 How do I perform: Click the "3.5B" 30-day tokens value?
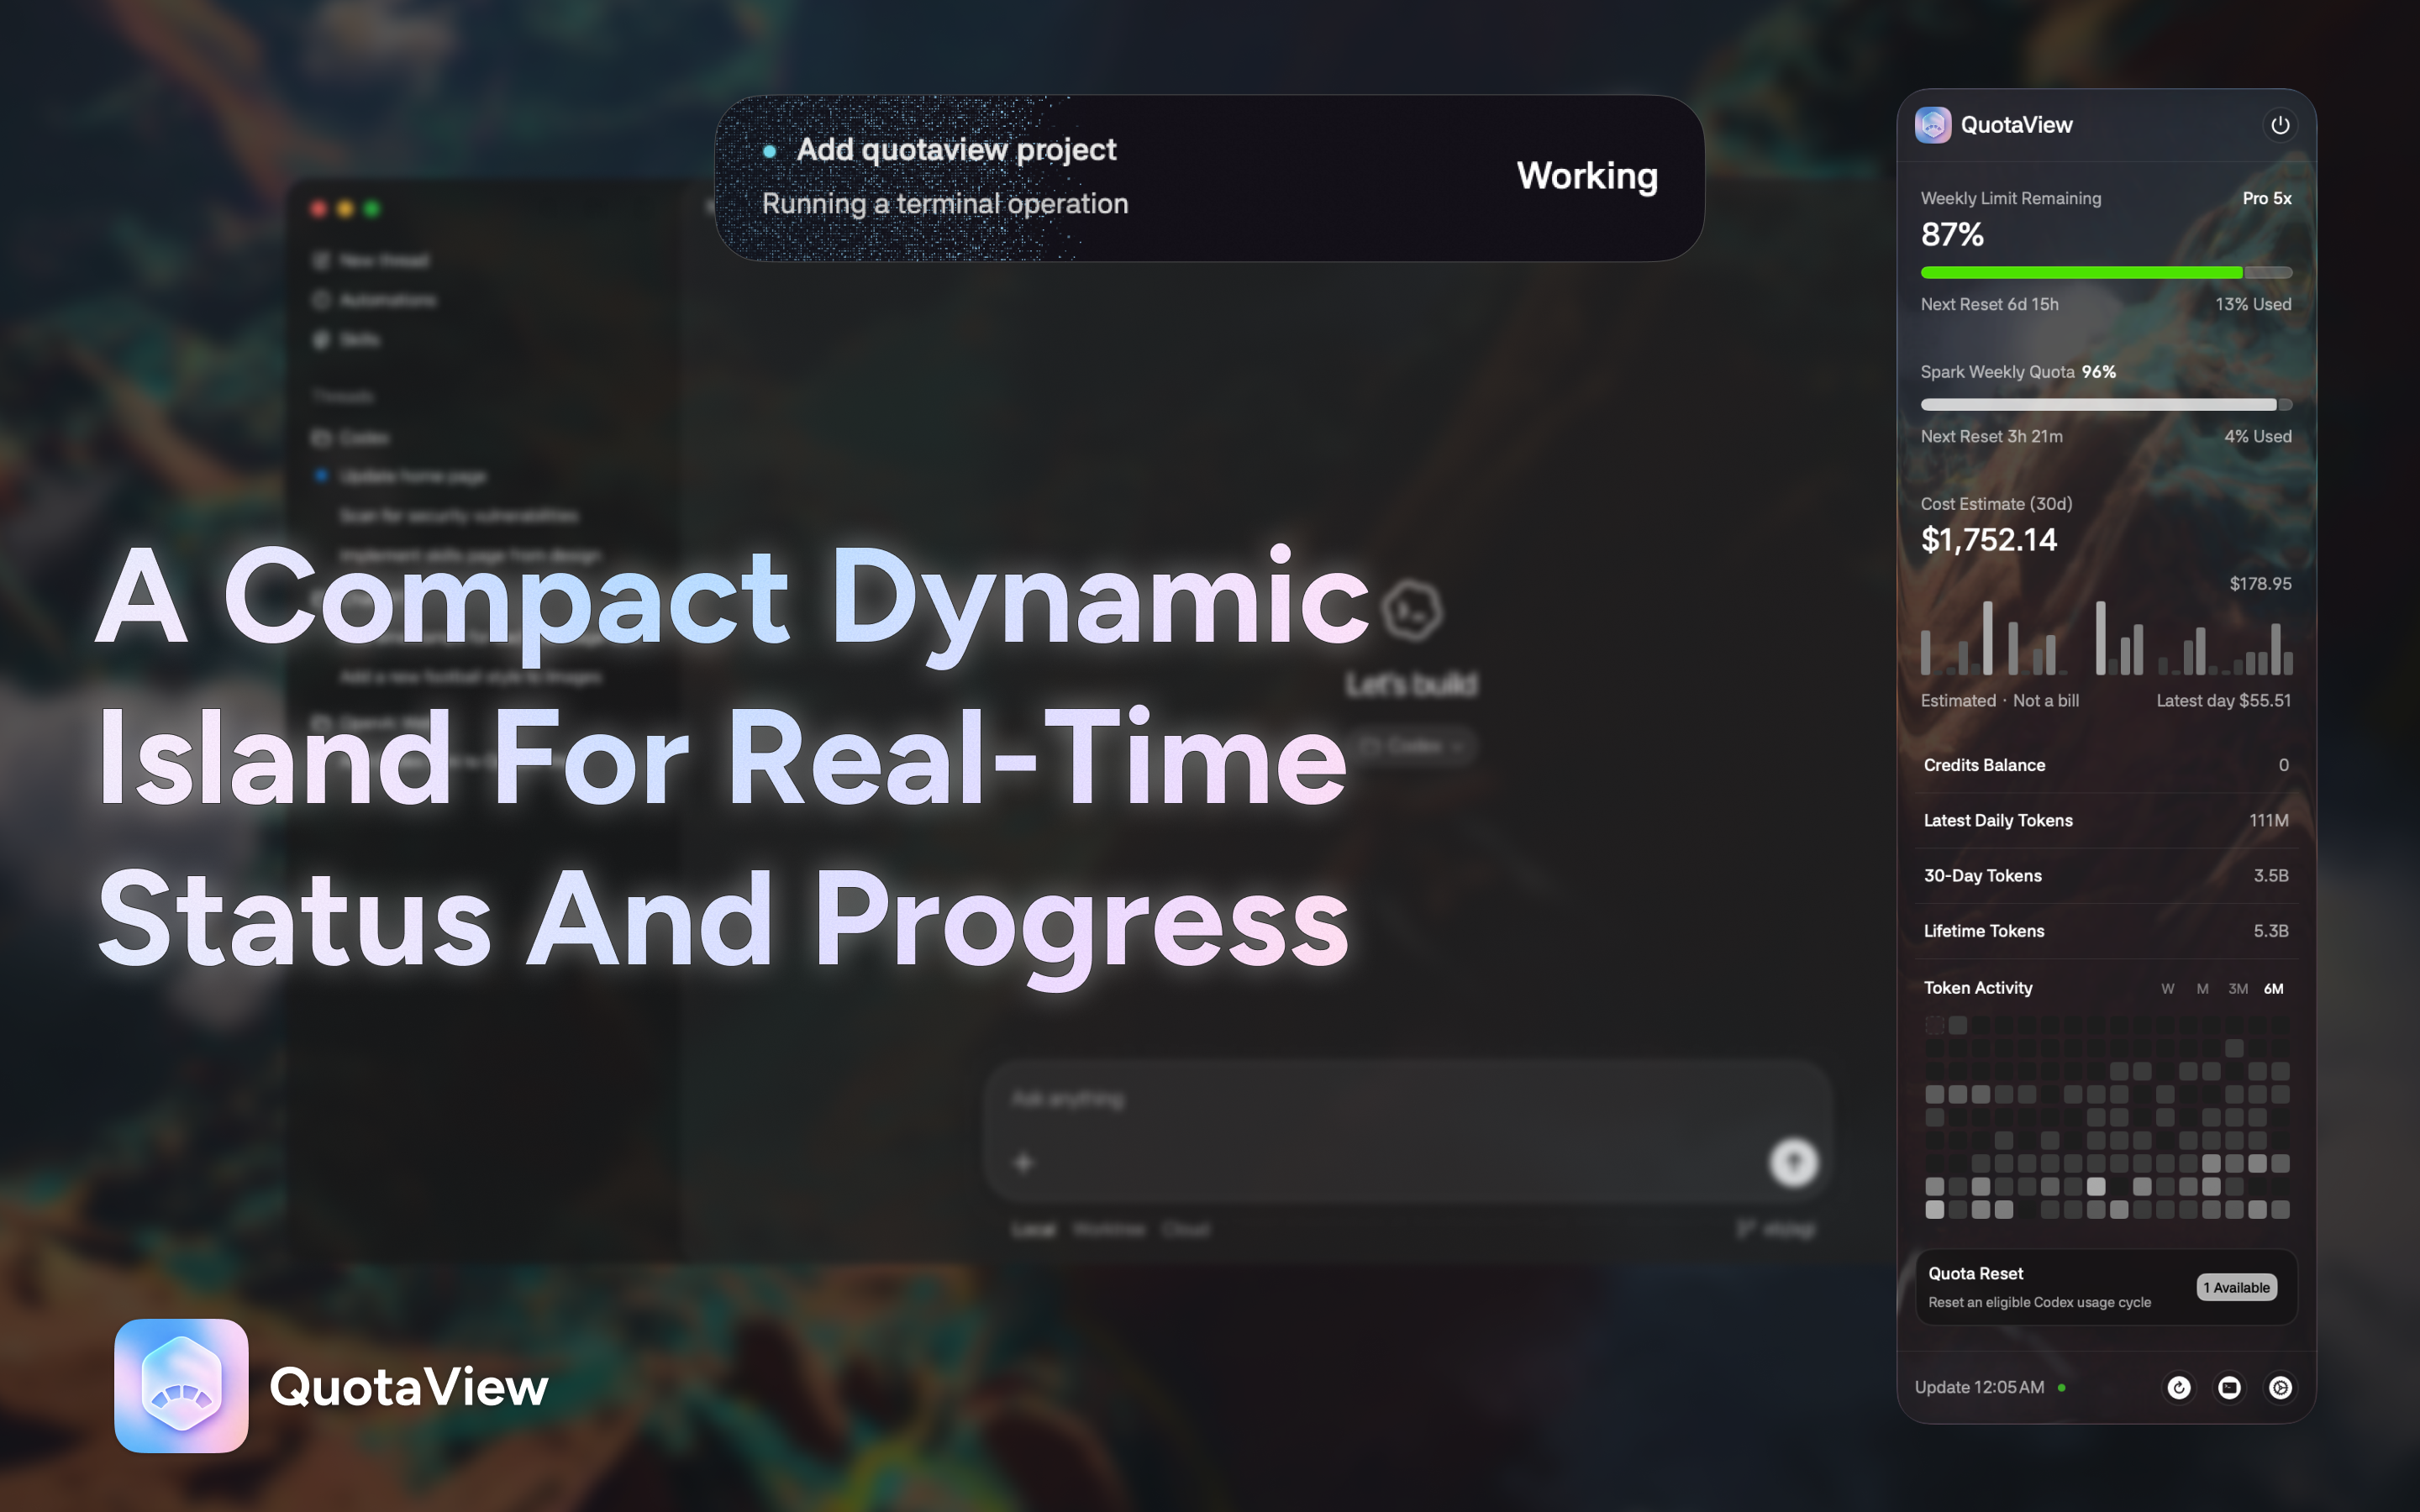[x=2270, y=876]
